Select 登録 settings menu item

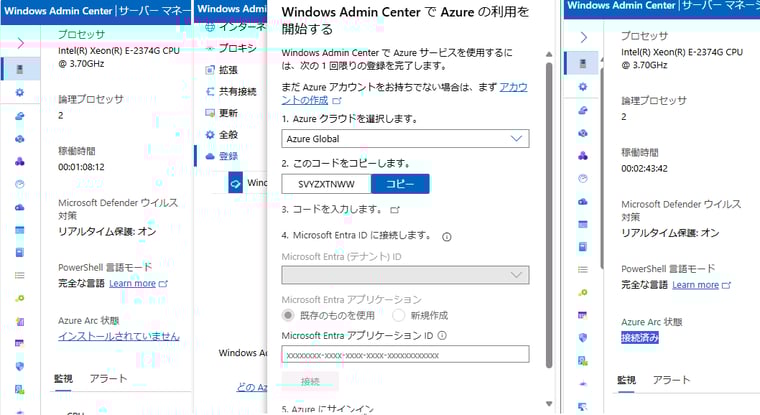tap(222, 156)
